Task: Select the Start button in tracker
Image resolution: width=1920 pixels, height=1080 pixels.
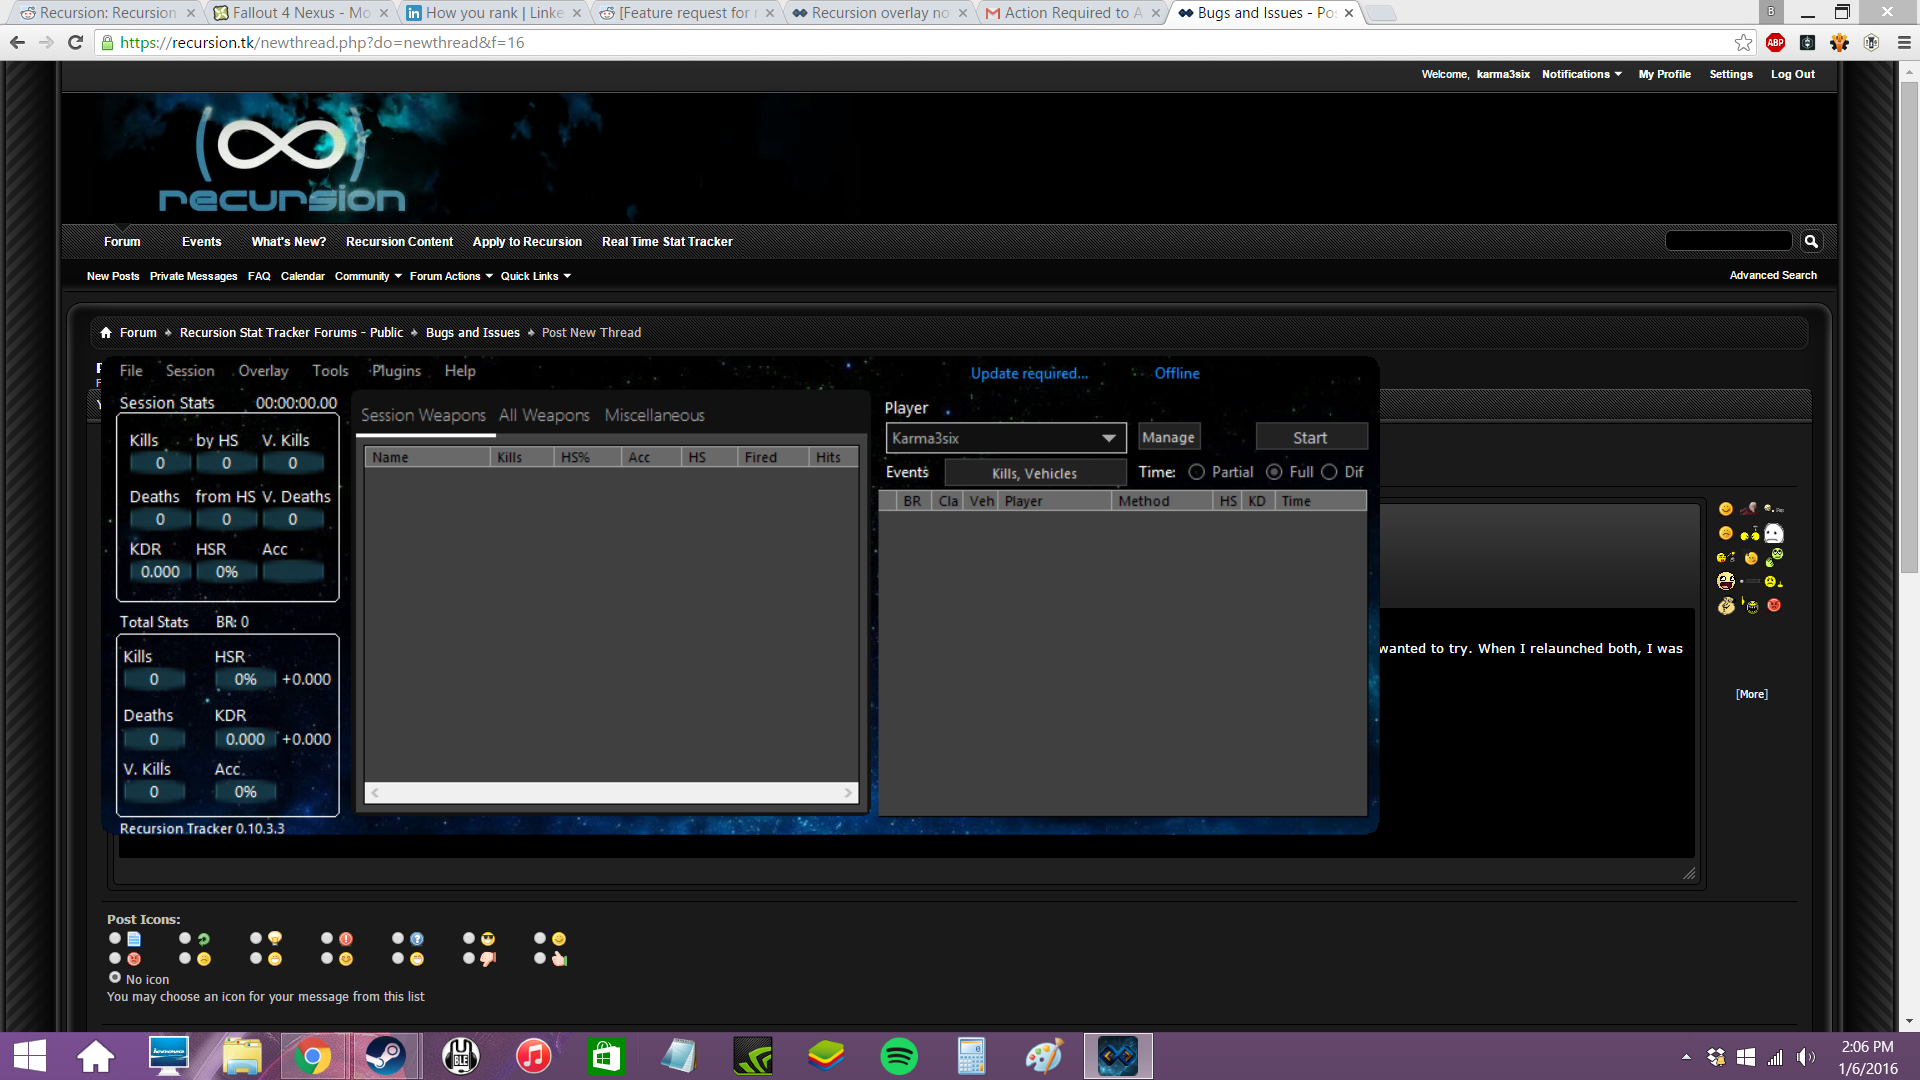Action: (x=1309, y=436)
